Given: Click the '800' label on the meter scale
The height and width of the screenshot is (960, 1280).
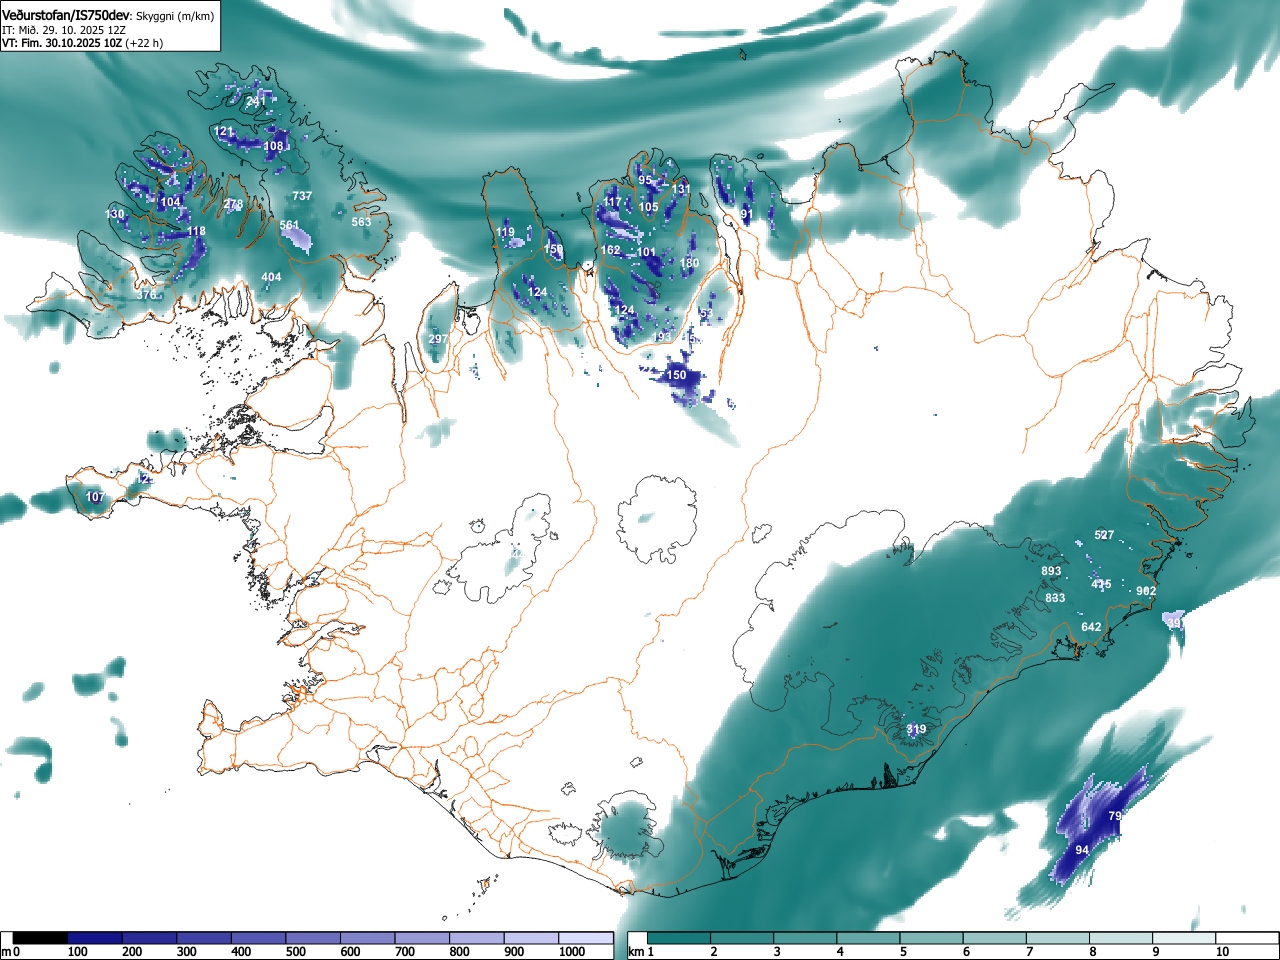Looking at the screenshot, I should [x=460, y=952].
